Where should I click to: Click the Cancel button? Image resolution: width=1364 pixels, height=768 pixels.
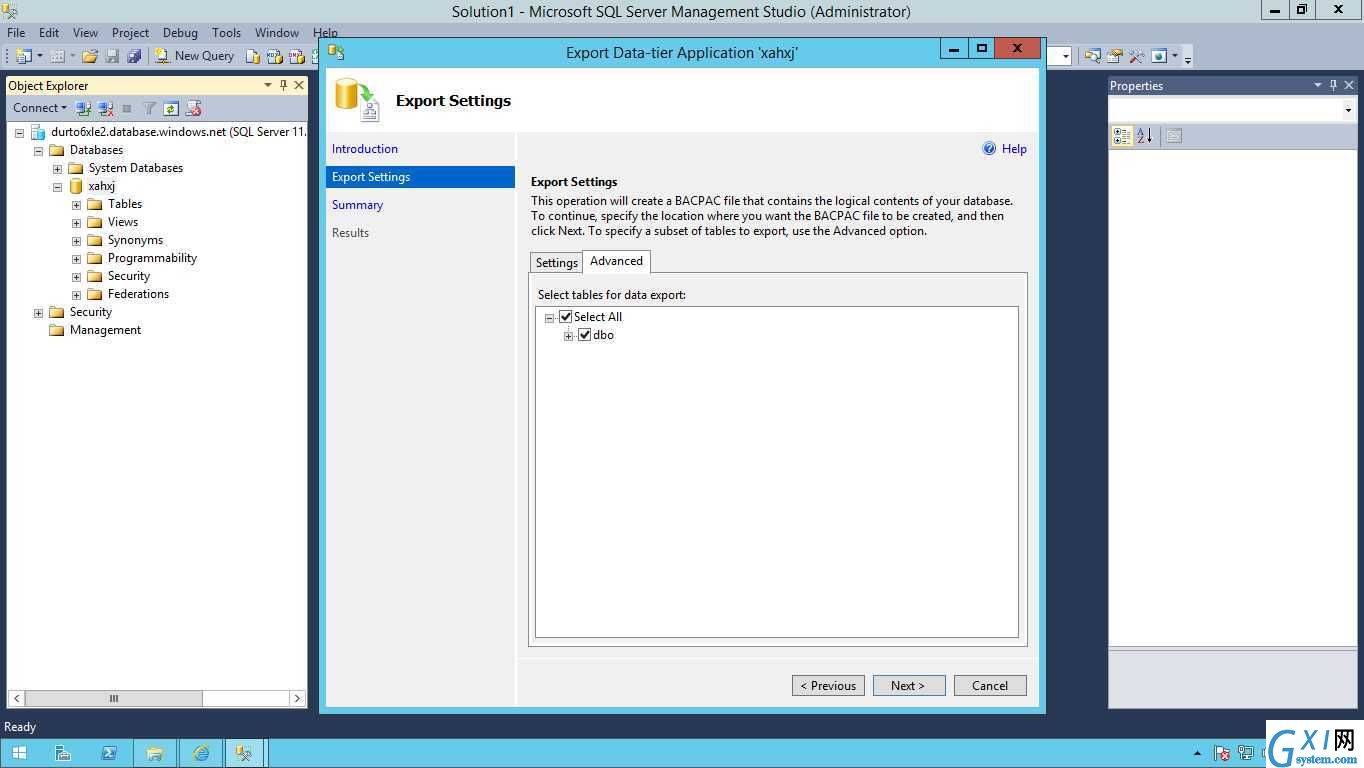(990, 685)
